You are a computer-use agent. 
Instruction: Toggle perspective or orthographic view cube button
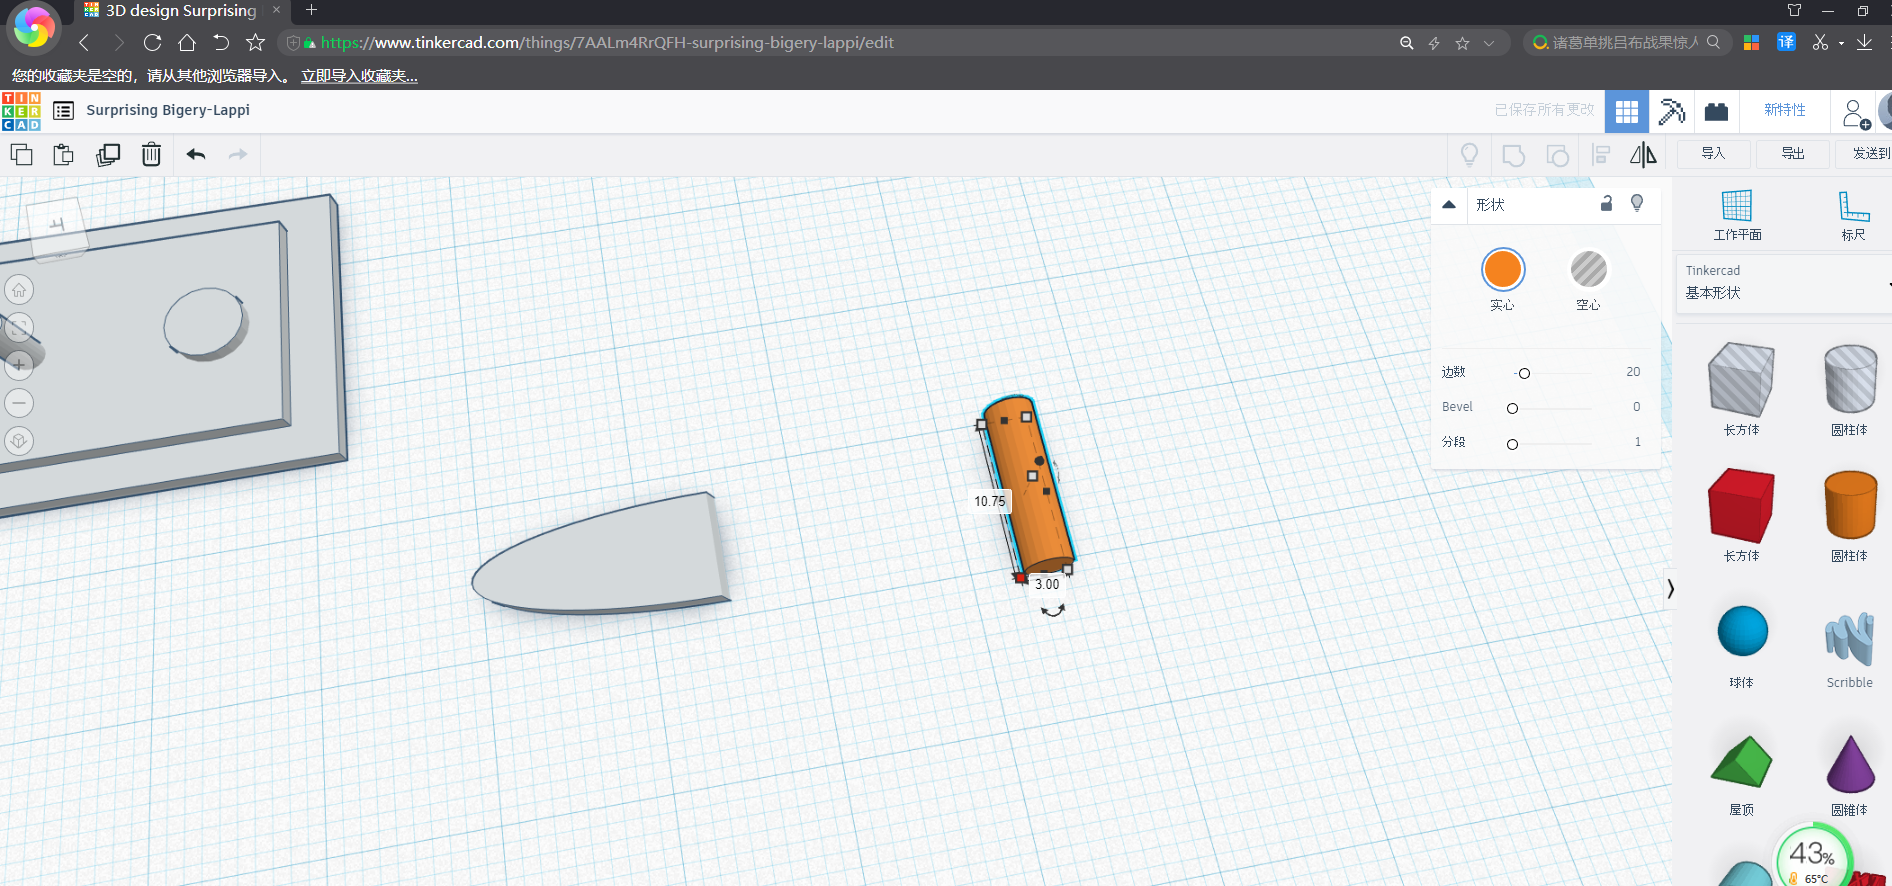[x=19, y=441]
